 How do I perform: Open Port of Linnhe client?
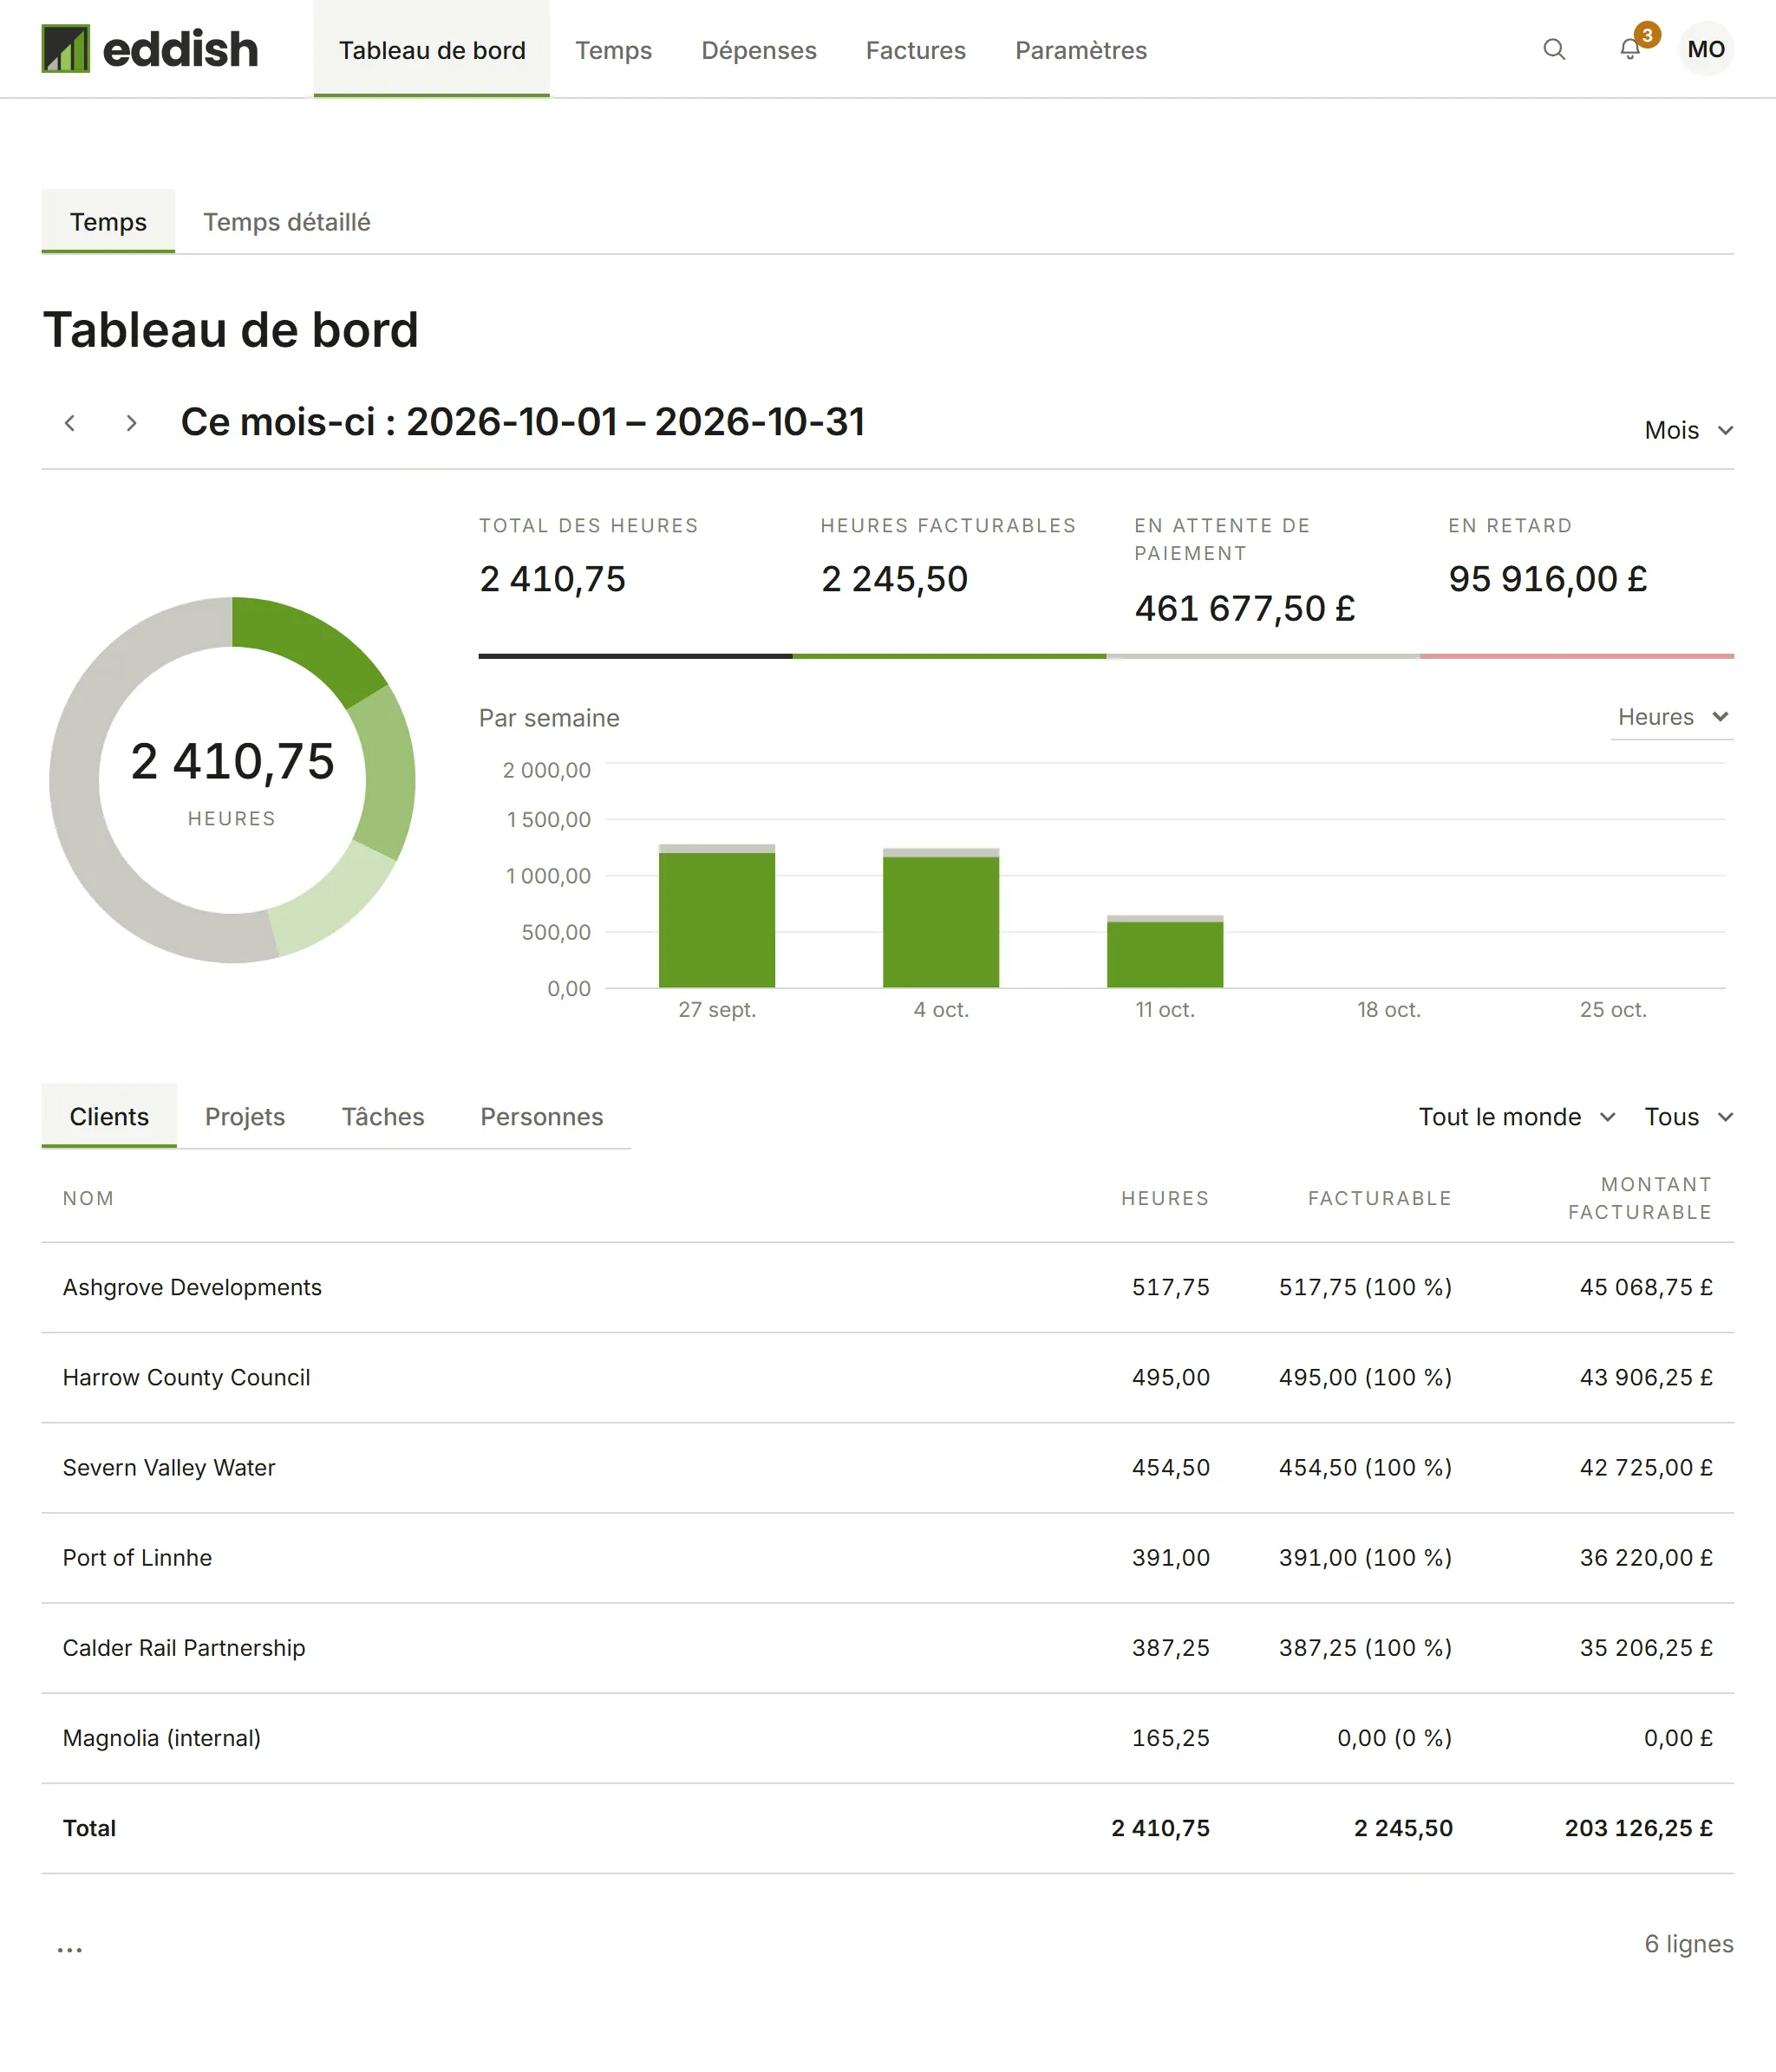888,1558
